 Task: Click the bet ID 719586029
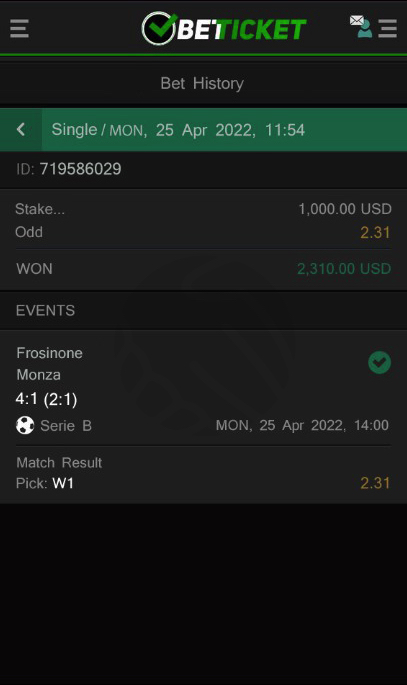tap(80, 169)
